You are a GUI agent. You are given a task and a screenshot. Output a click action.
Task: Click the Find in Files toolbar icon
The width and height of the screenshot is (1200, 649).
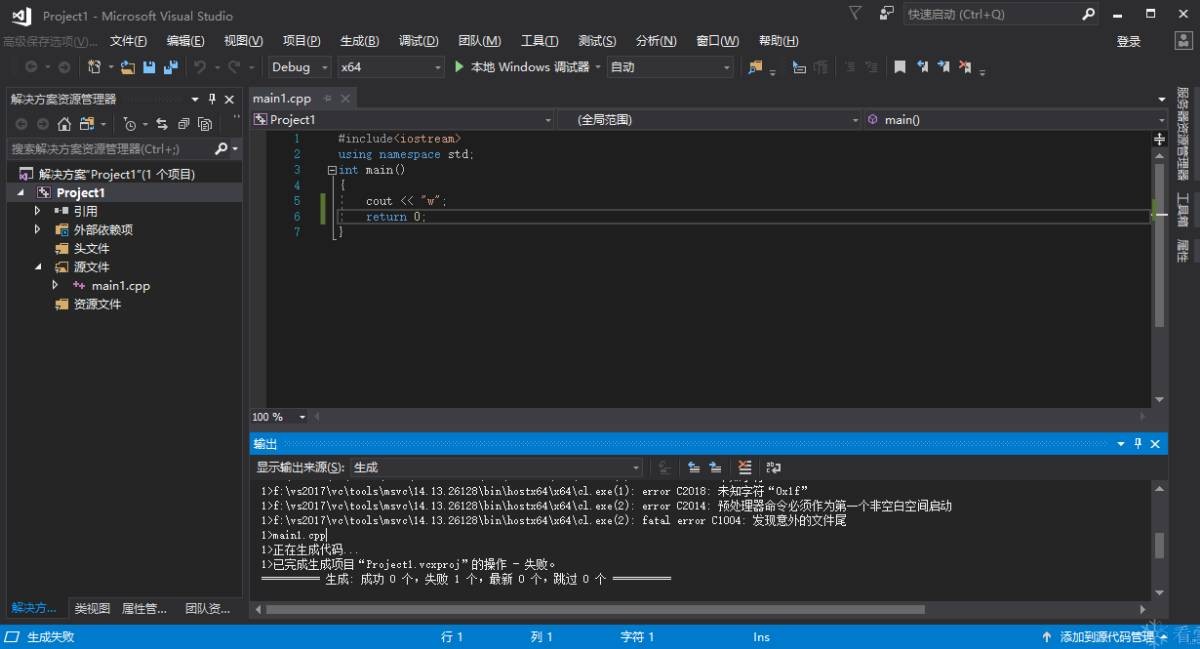pyautogui.click(x=754, y=67)
